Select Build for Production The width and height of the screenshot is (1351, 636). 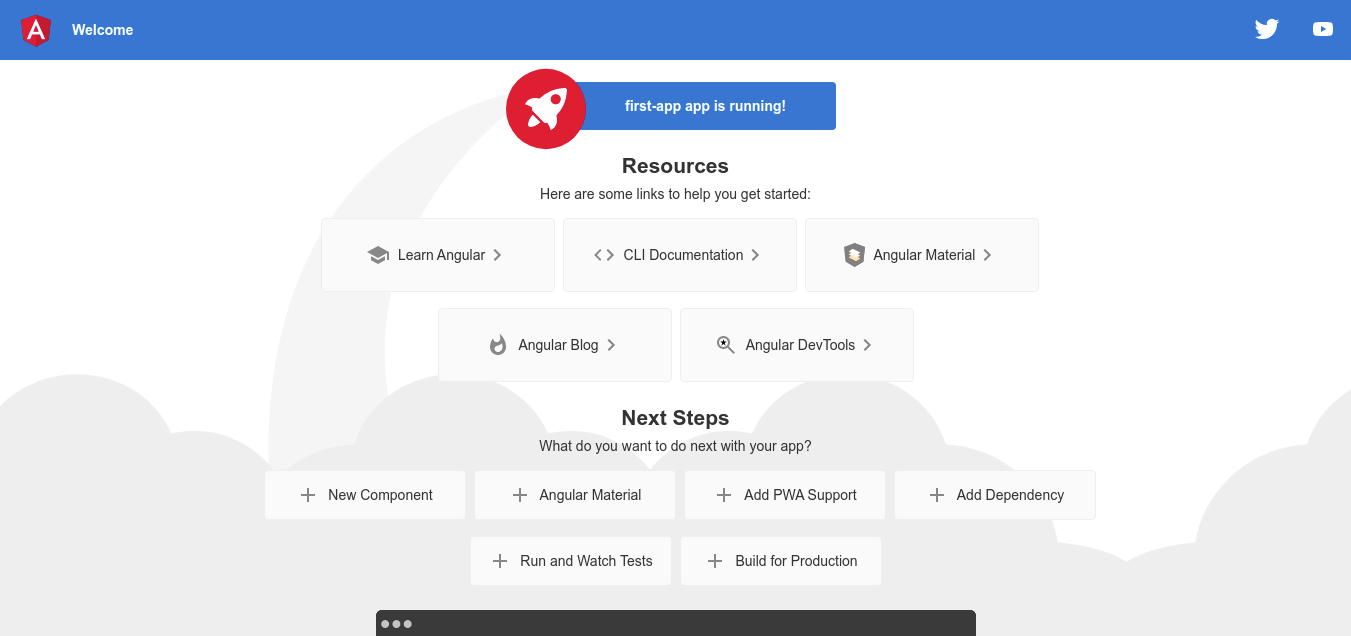pos(781,561)
